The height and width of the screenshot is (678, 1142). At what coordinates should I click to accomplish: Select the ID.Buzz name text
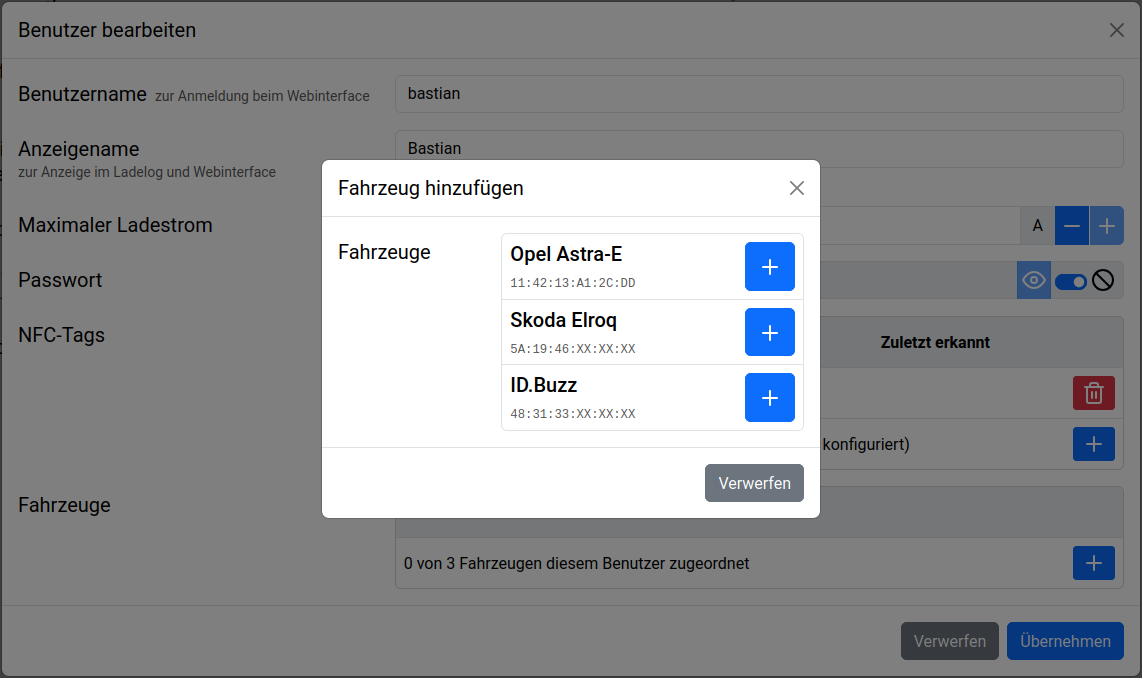coord(543,385)
